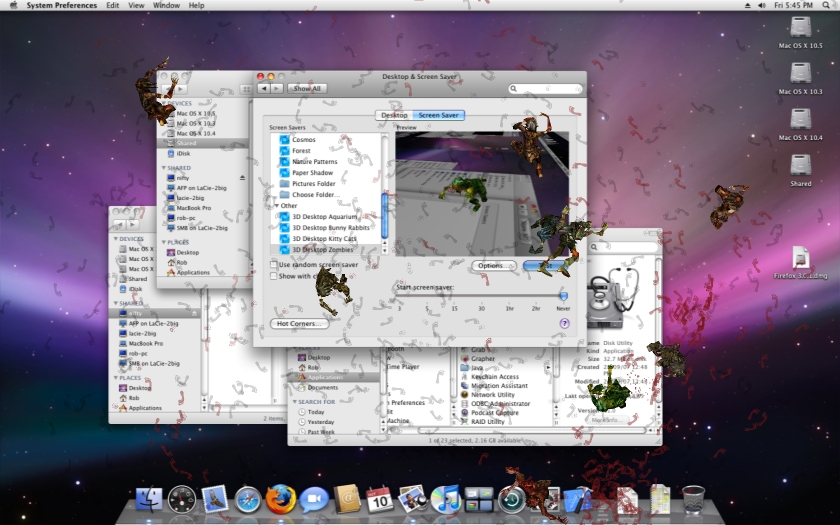Collapse SHARED in Finder window with Shared selected
Screen dimensions: 840x525
(x=164, y=168)
